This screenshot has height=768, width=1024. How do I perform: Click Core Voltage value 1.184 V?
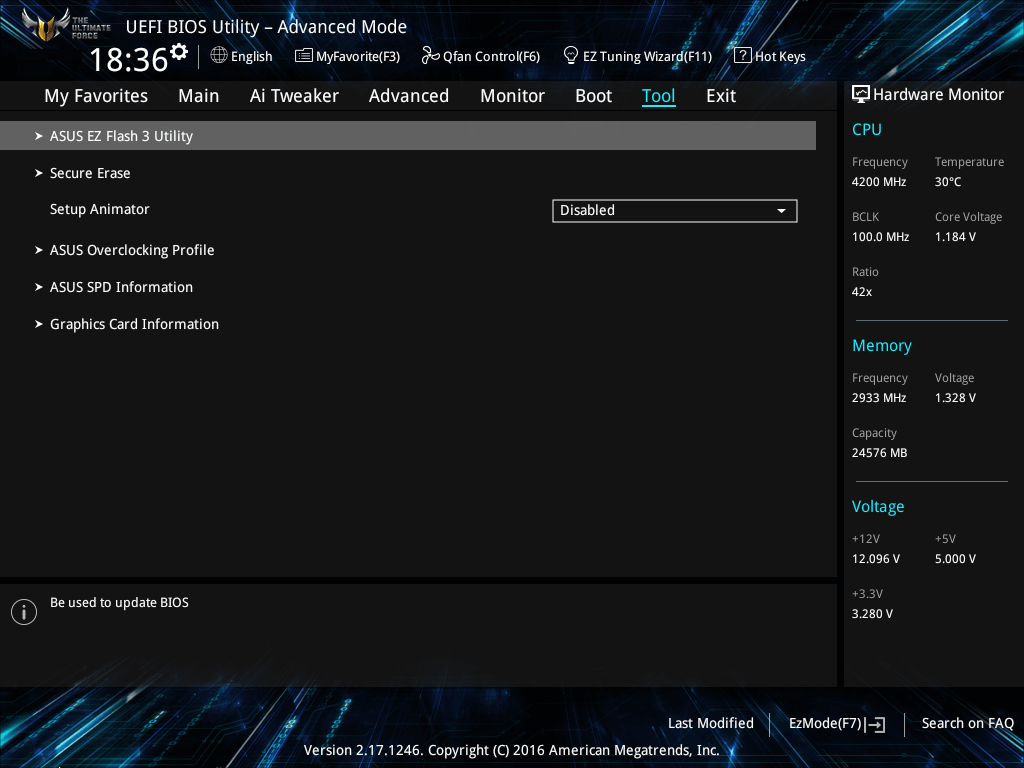pyautogui.click(x=955, y=236)
